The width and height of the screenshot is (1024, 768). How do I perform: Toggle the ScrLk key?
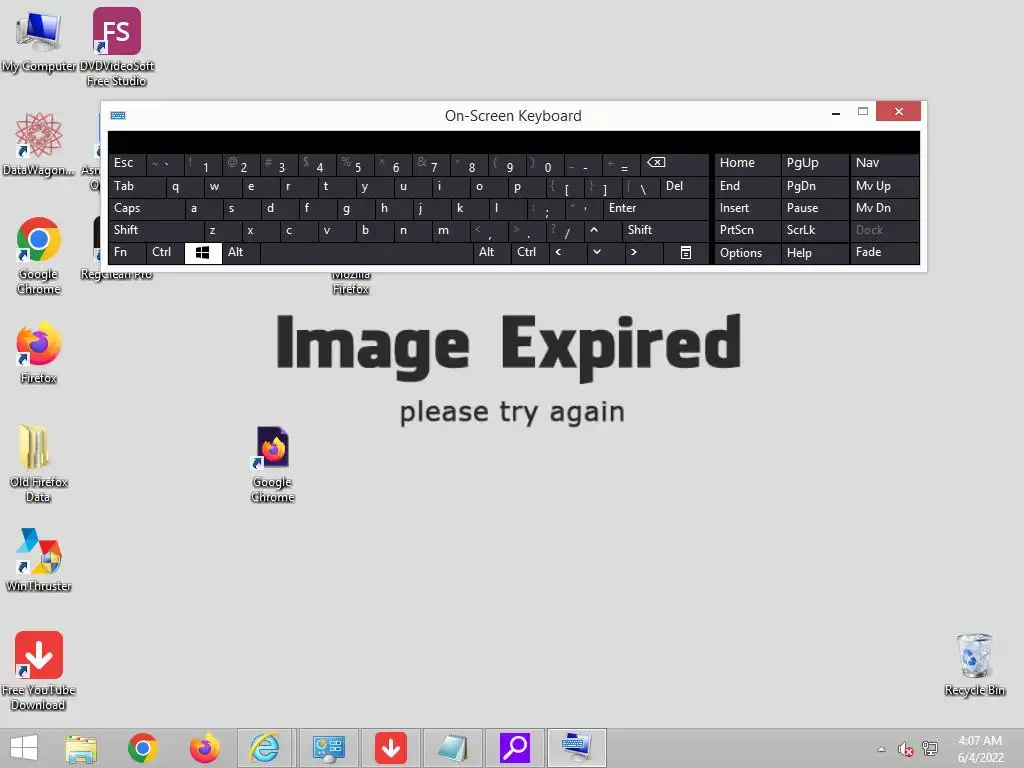(814, 230)
